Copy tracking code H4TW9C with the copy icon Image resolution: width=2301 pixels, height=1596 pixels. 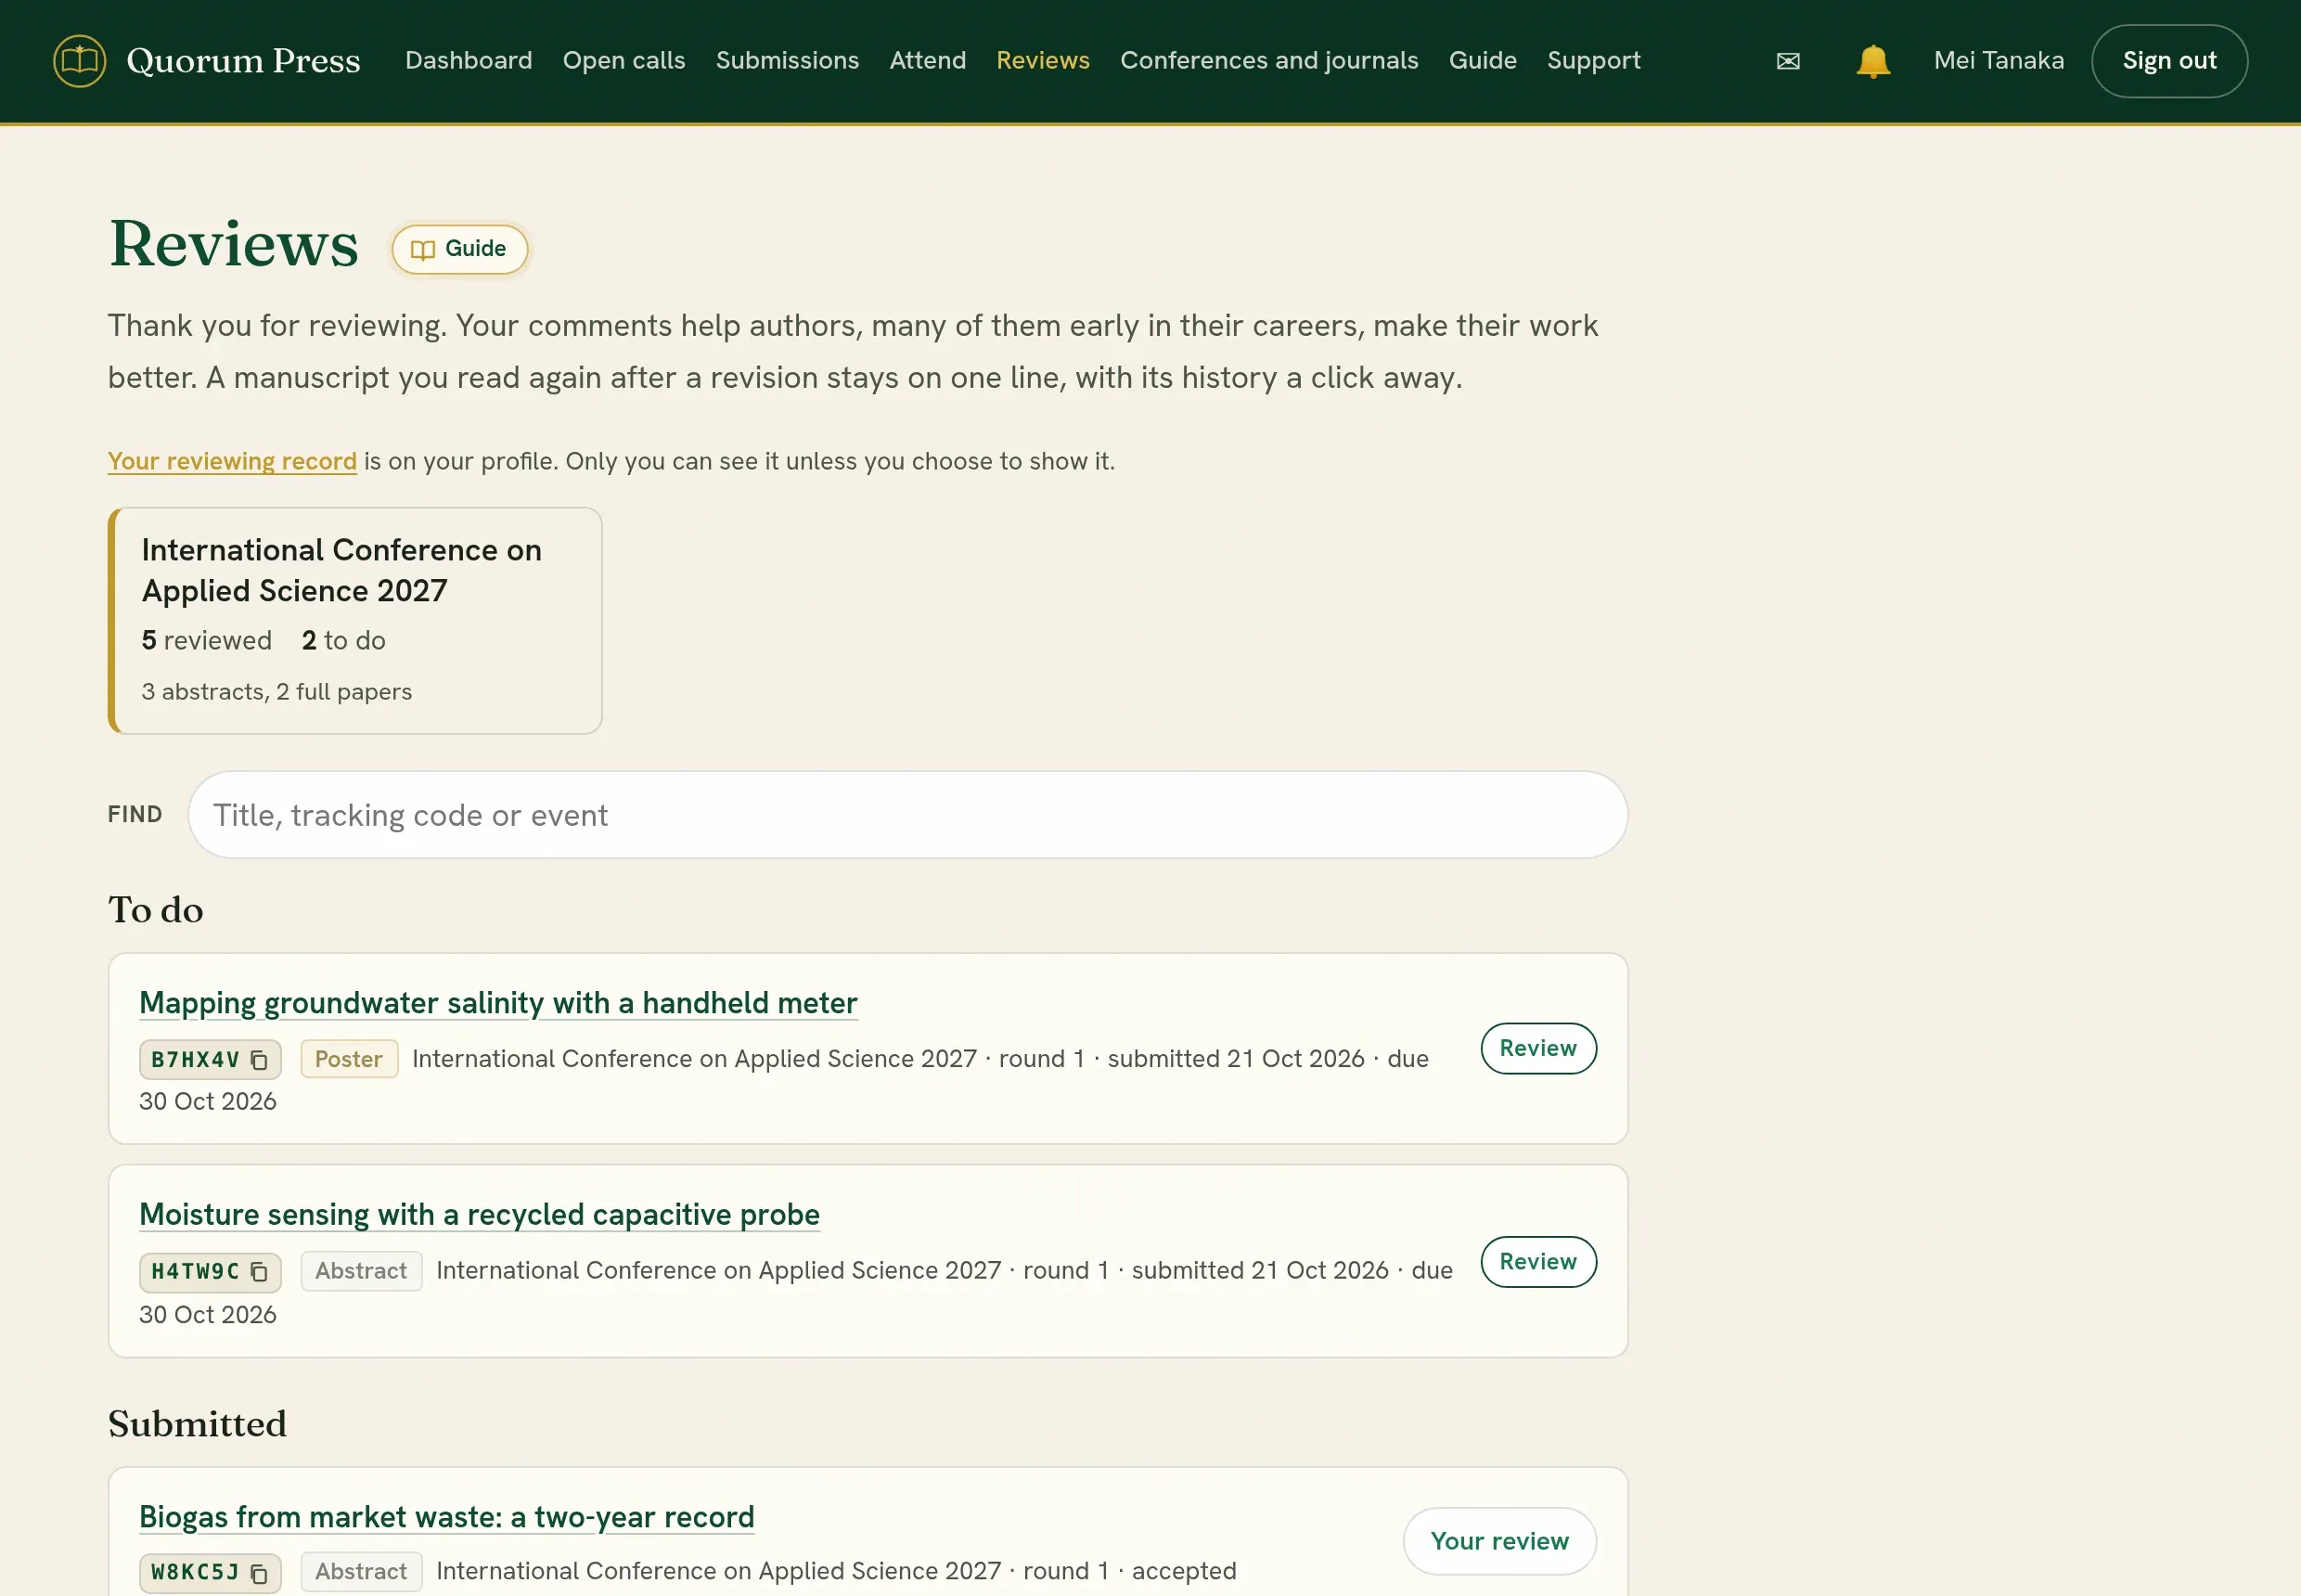pyautogui.click(x=259, y=1272)
